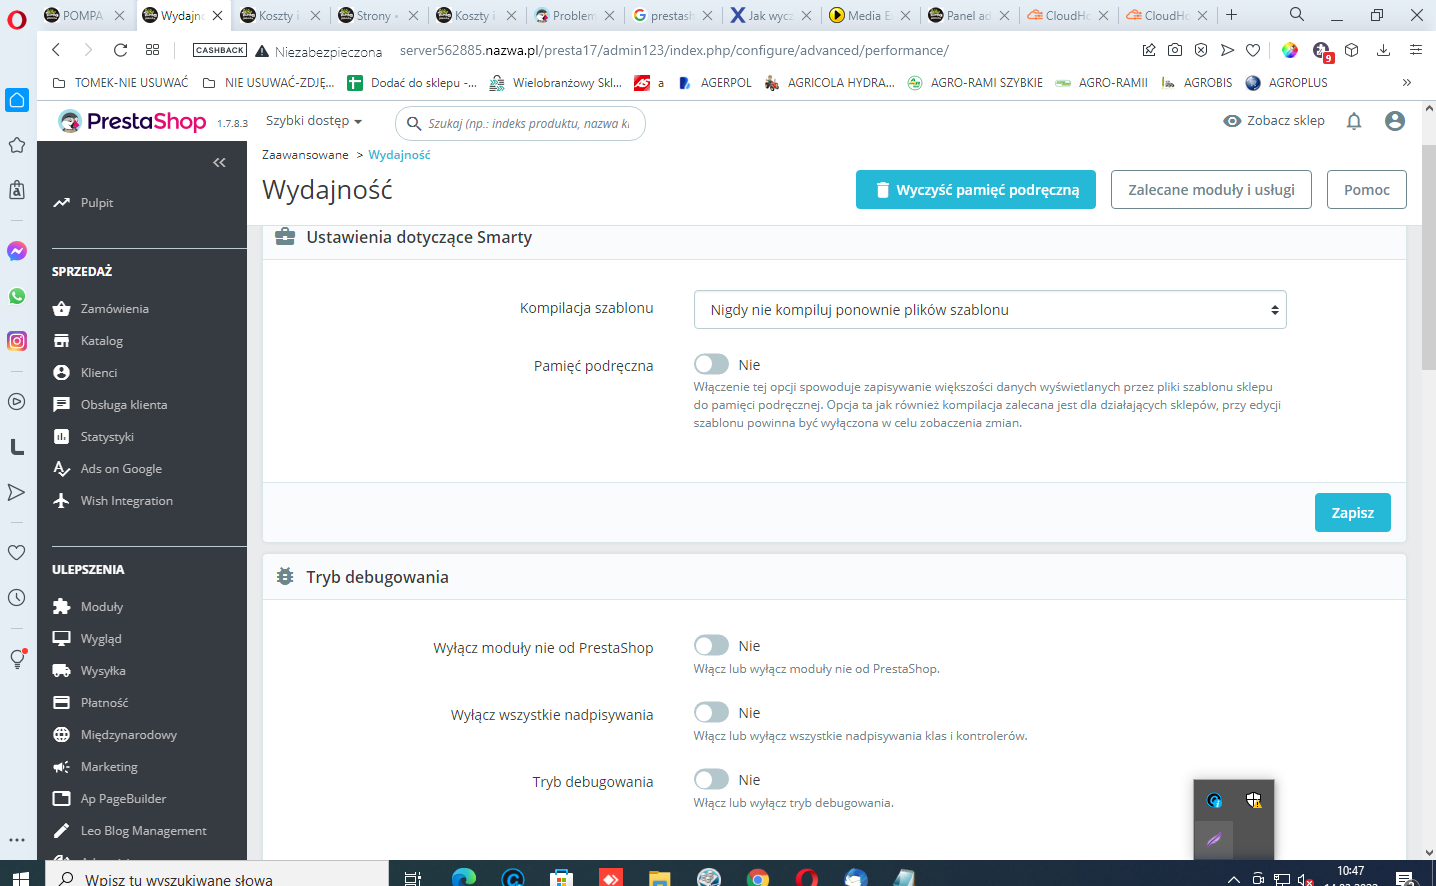Open Instagram in Opera sidebar

[x=17, y=341]
